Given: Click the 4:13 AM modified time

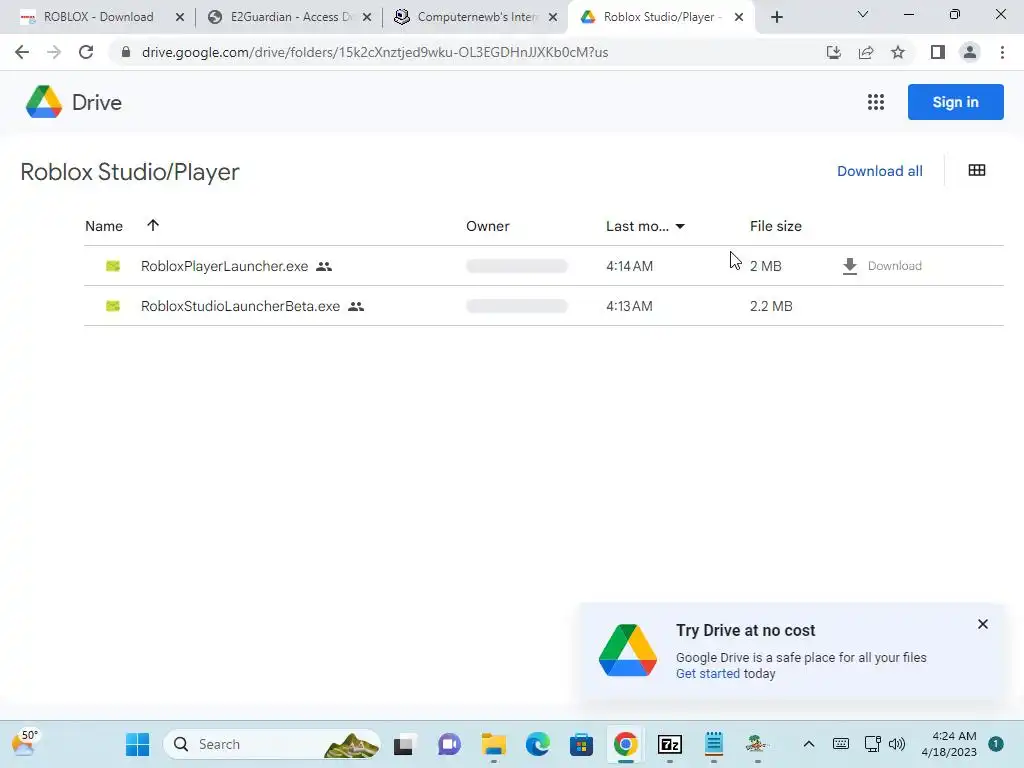Looking at the screenshot, I should coord(630,306).
